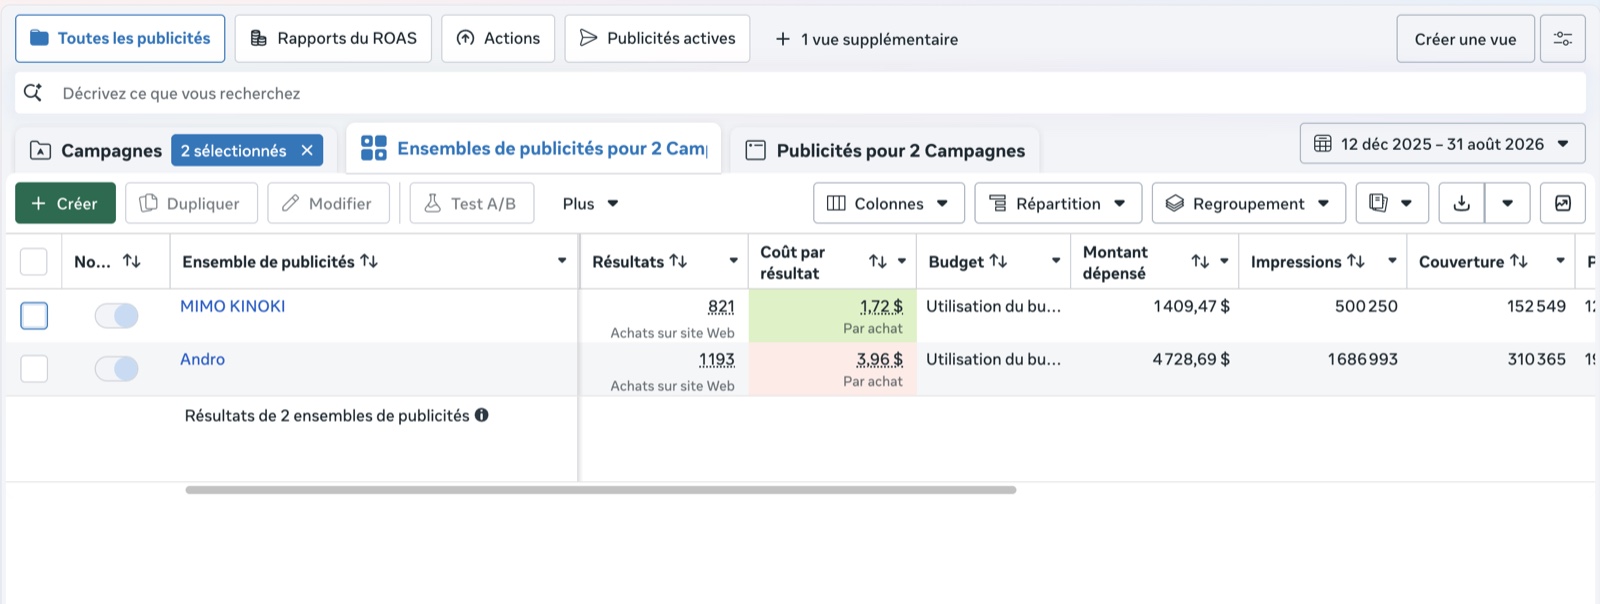Image resolution: width=1600 pixels, height=604 pixels.
Task: Toggle off the MIMO KINOKI ad set
Action: 117,316
